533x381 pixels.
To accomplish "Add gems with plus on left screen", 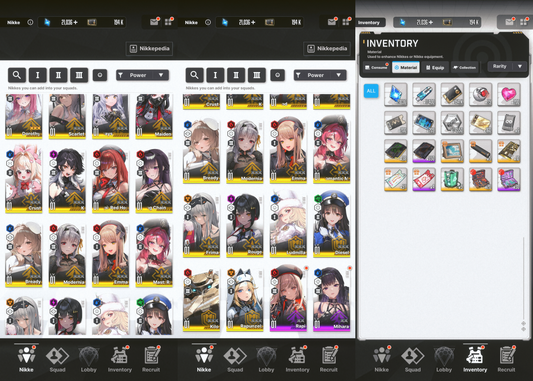I will point(75,22).
